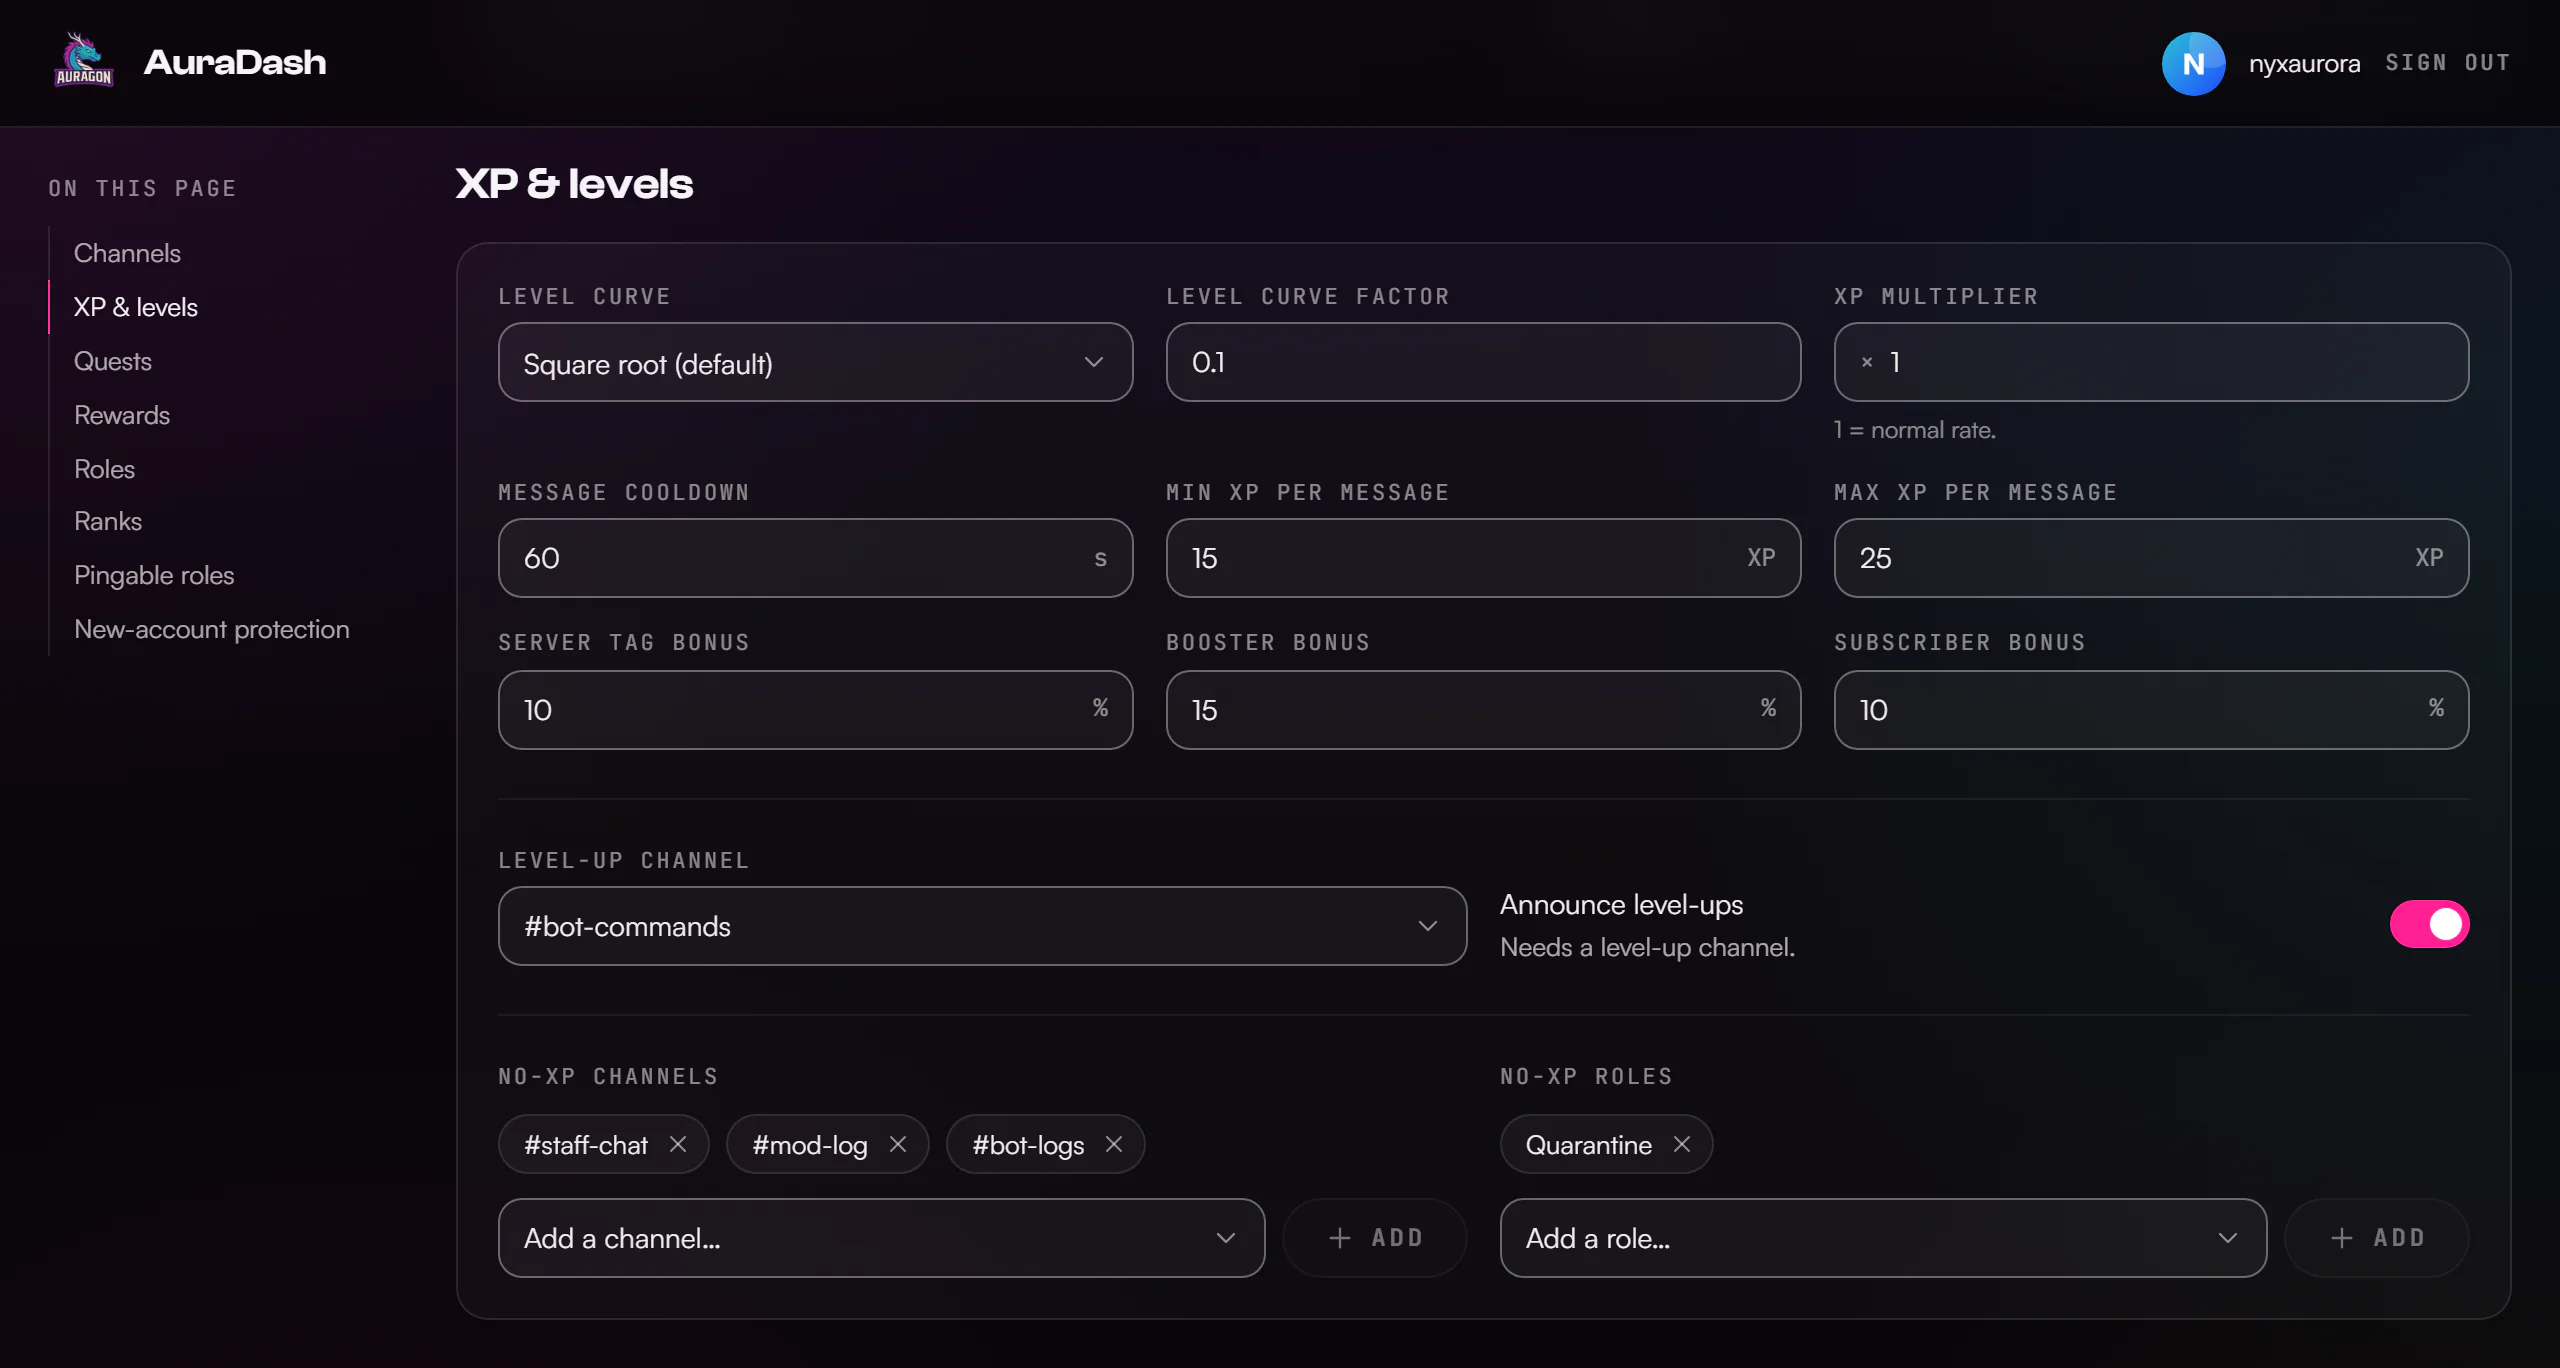Open the Level-up Channel dropdown
2560x1368 pixels.
click(982, 926)
